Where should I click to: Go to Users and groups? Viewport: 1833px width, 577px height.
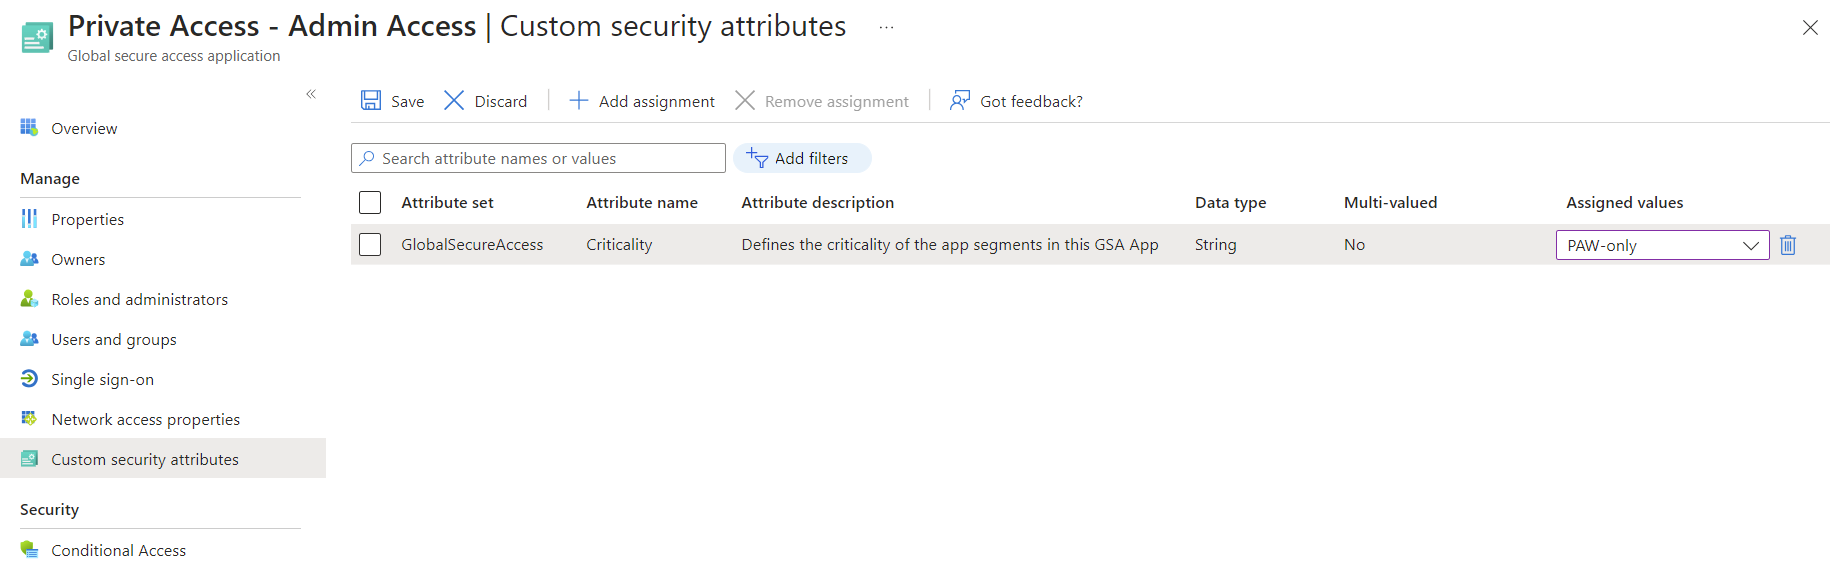click(113, 339)
